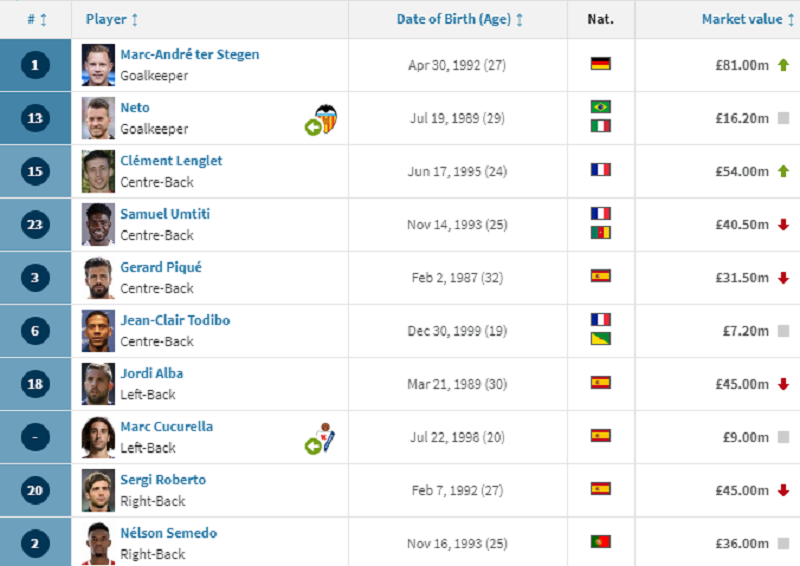
Task: Click red down arrow beside £31.50m
Action: 783,277
